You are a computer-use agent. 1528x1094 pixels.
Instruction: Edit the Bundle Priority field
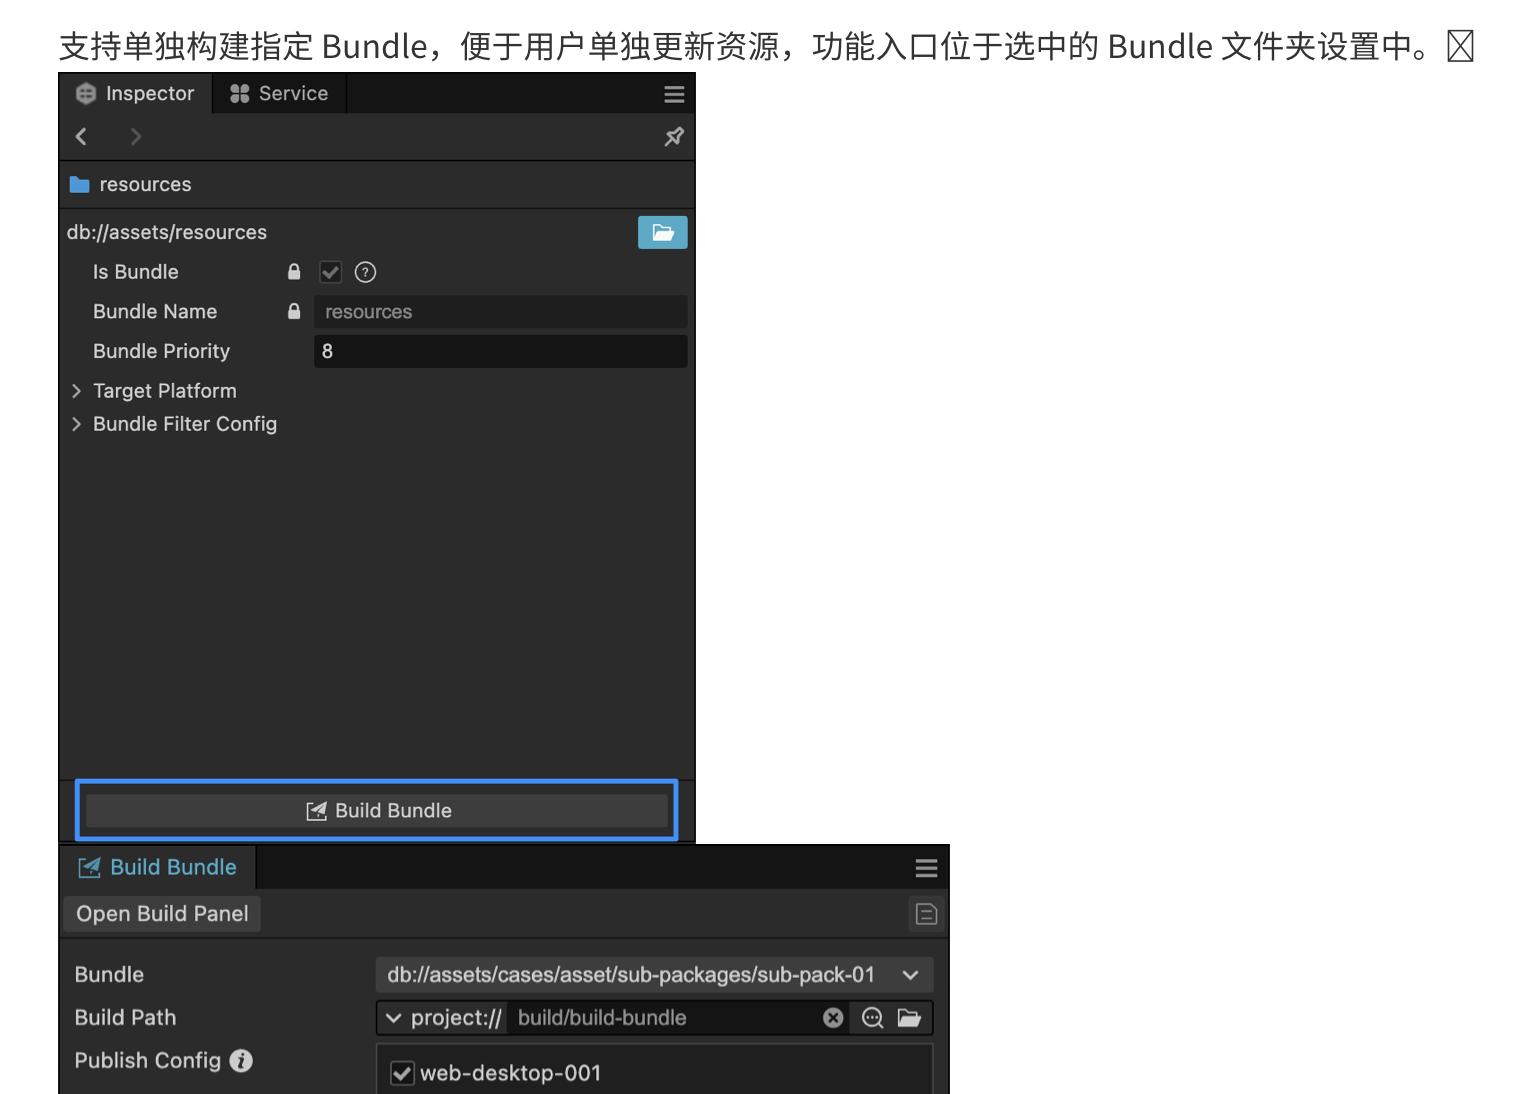point(500,351)
